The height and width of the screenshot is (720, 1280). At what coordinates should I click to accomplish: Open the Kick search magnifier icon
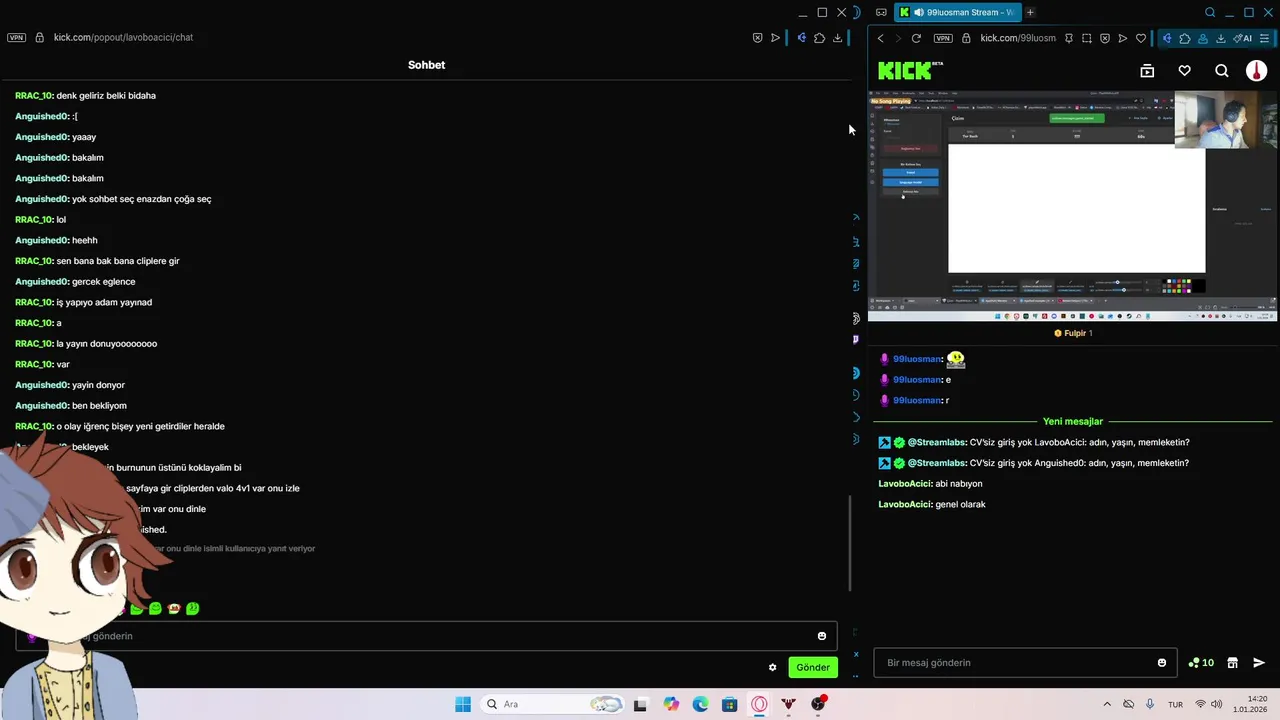1221,71
